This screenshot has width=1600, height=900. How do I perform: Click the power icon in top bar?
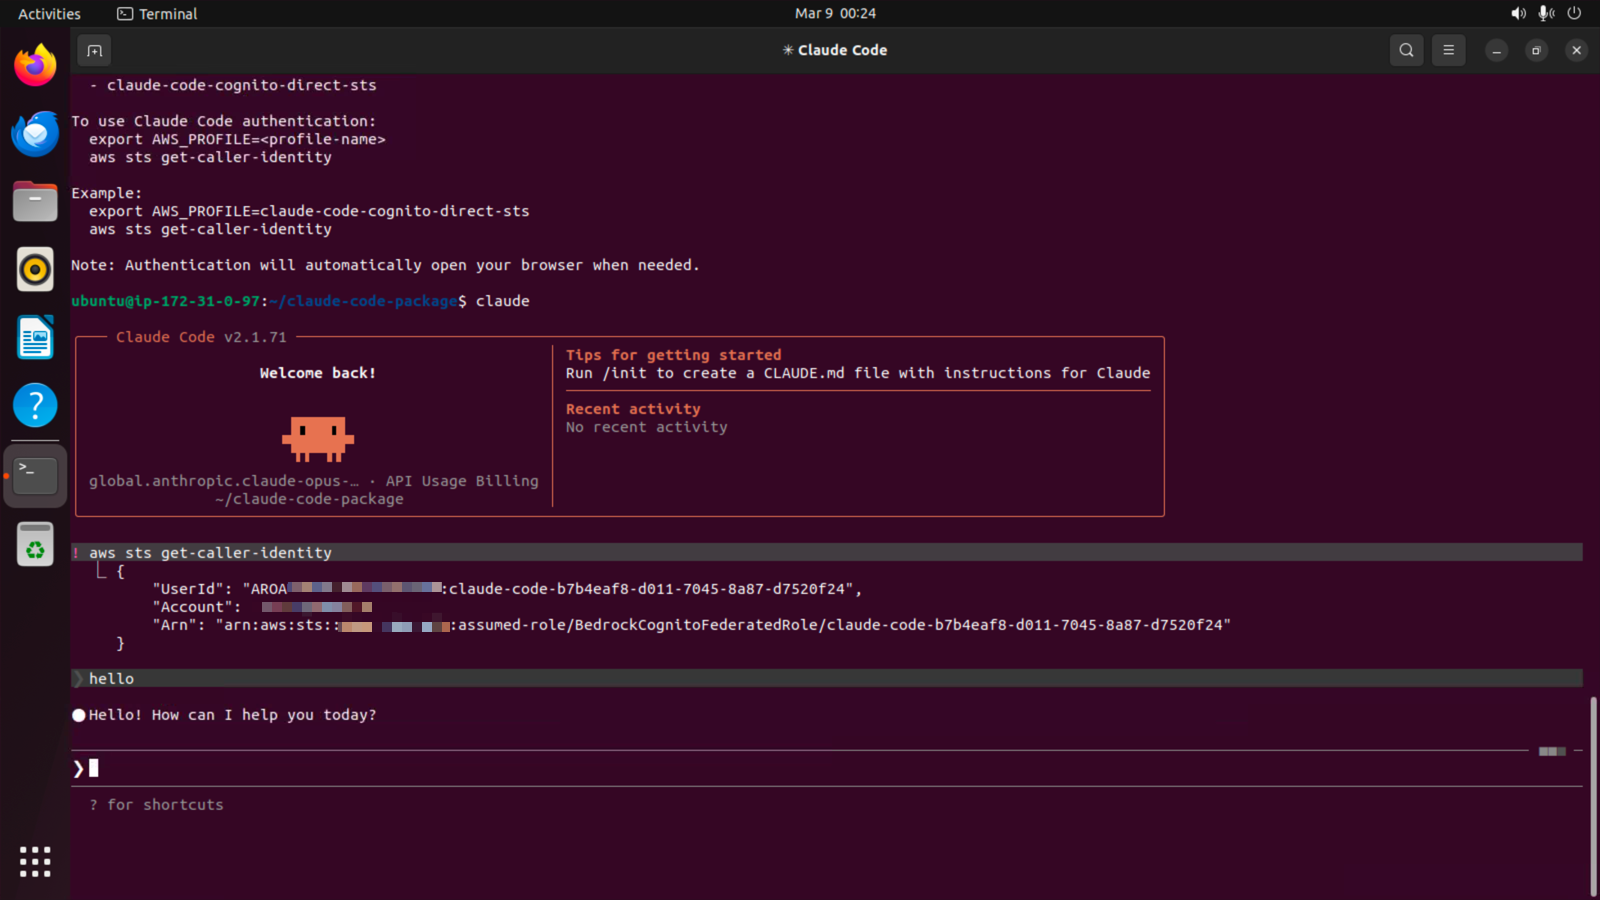coord(1574,14)
